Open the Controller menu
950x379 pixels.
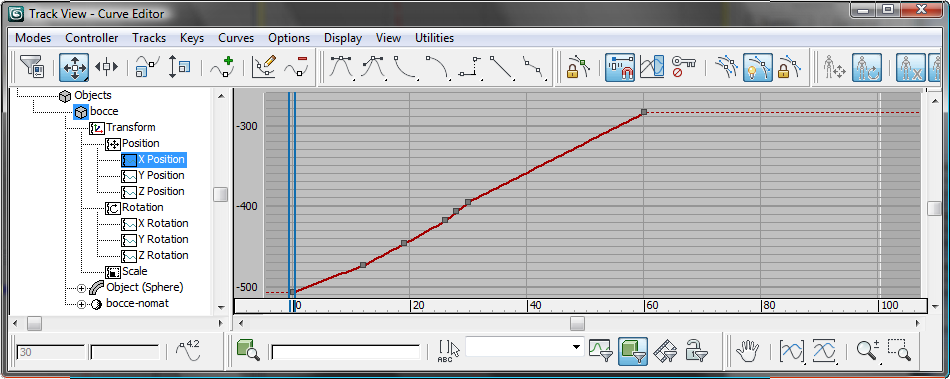click(x=91, y=38)
